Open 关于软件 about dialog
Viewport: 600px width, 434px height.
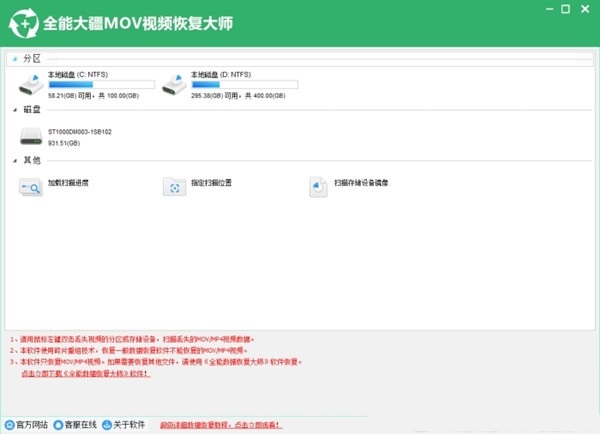coord(129,425)
